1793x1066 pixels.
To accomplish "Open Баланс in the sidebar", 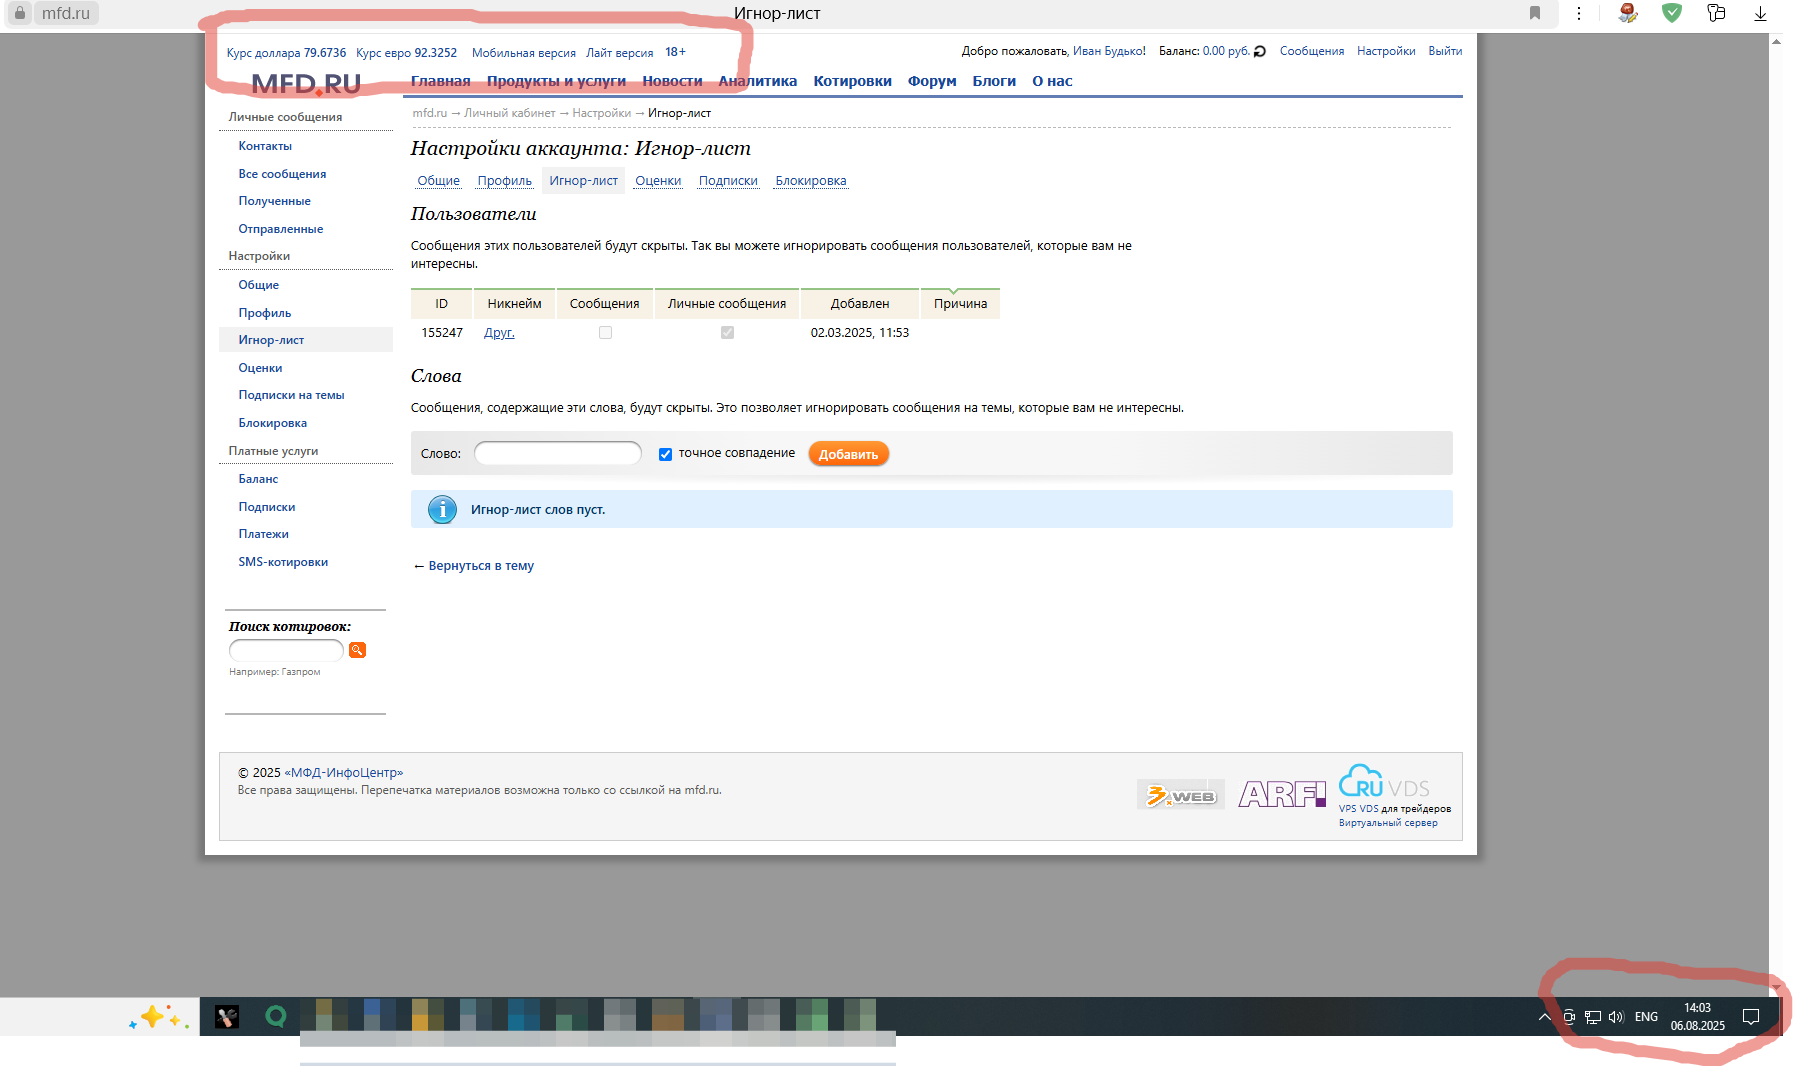I will click(x=258, y=479).
